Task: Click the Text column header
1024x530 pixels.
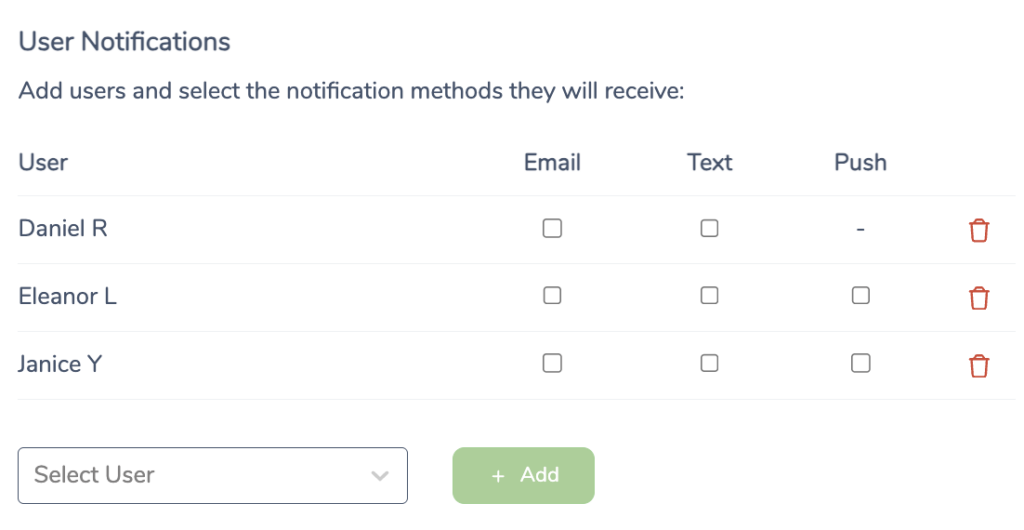Action: click(x=709, y=162)
